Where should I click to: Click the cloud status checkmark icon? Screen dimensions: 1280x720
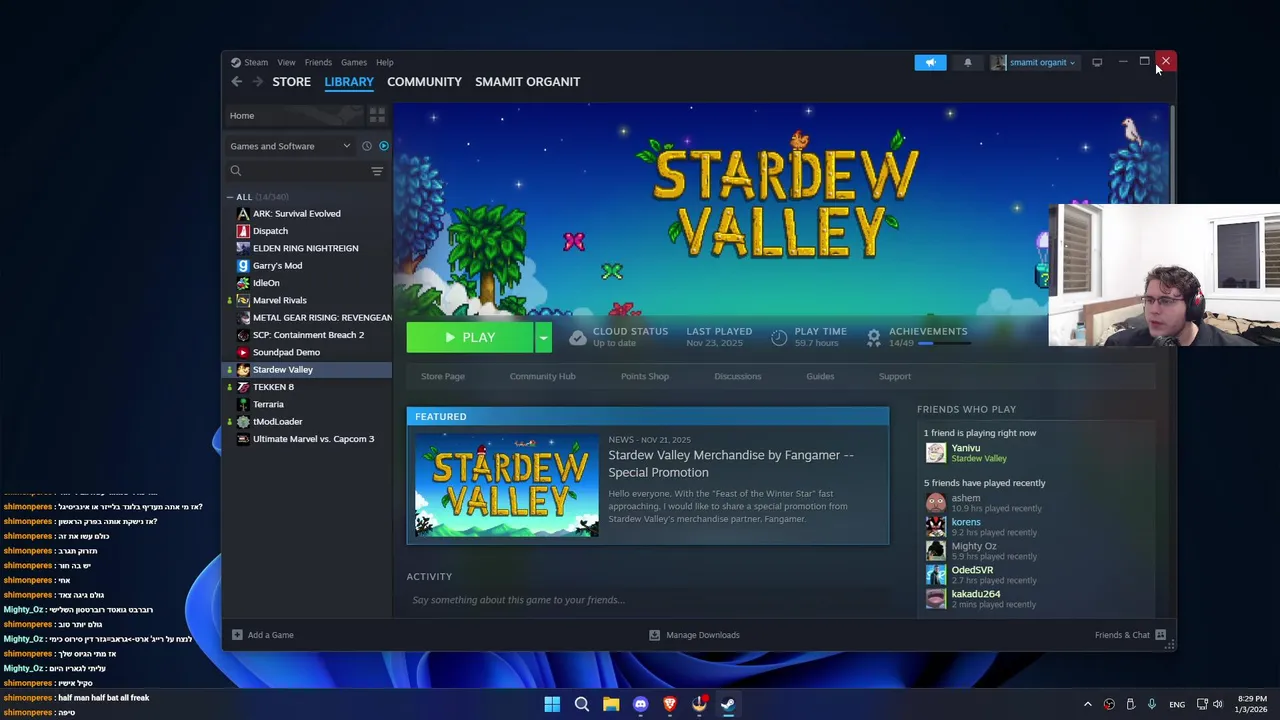click(x=577, y=338)
